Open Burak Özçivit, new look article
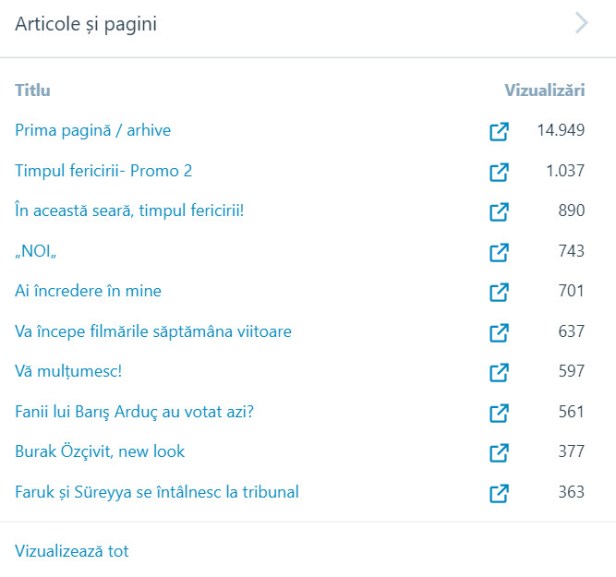Viewport: 616px width, 577px height. (x=100, y=451)
